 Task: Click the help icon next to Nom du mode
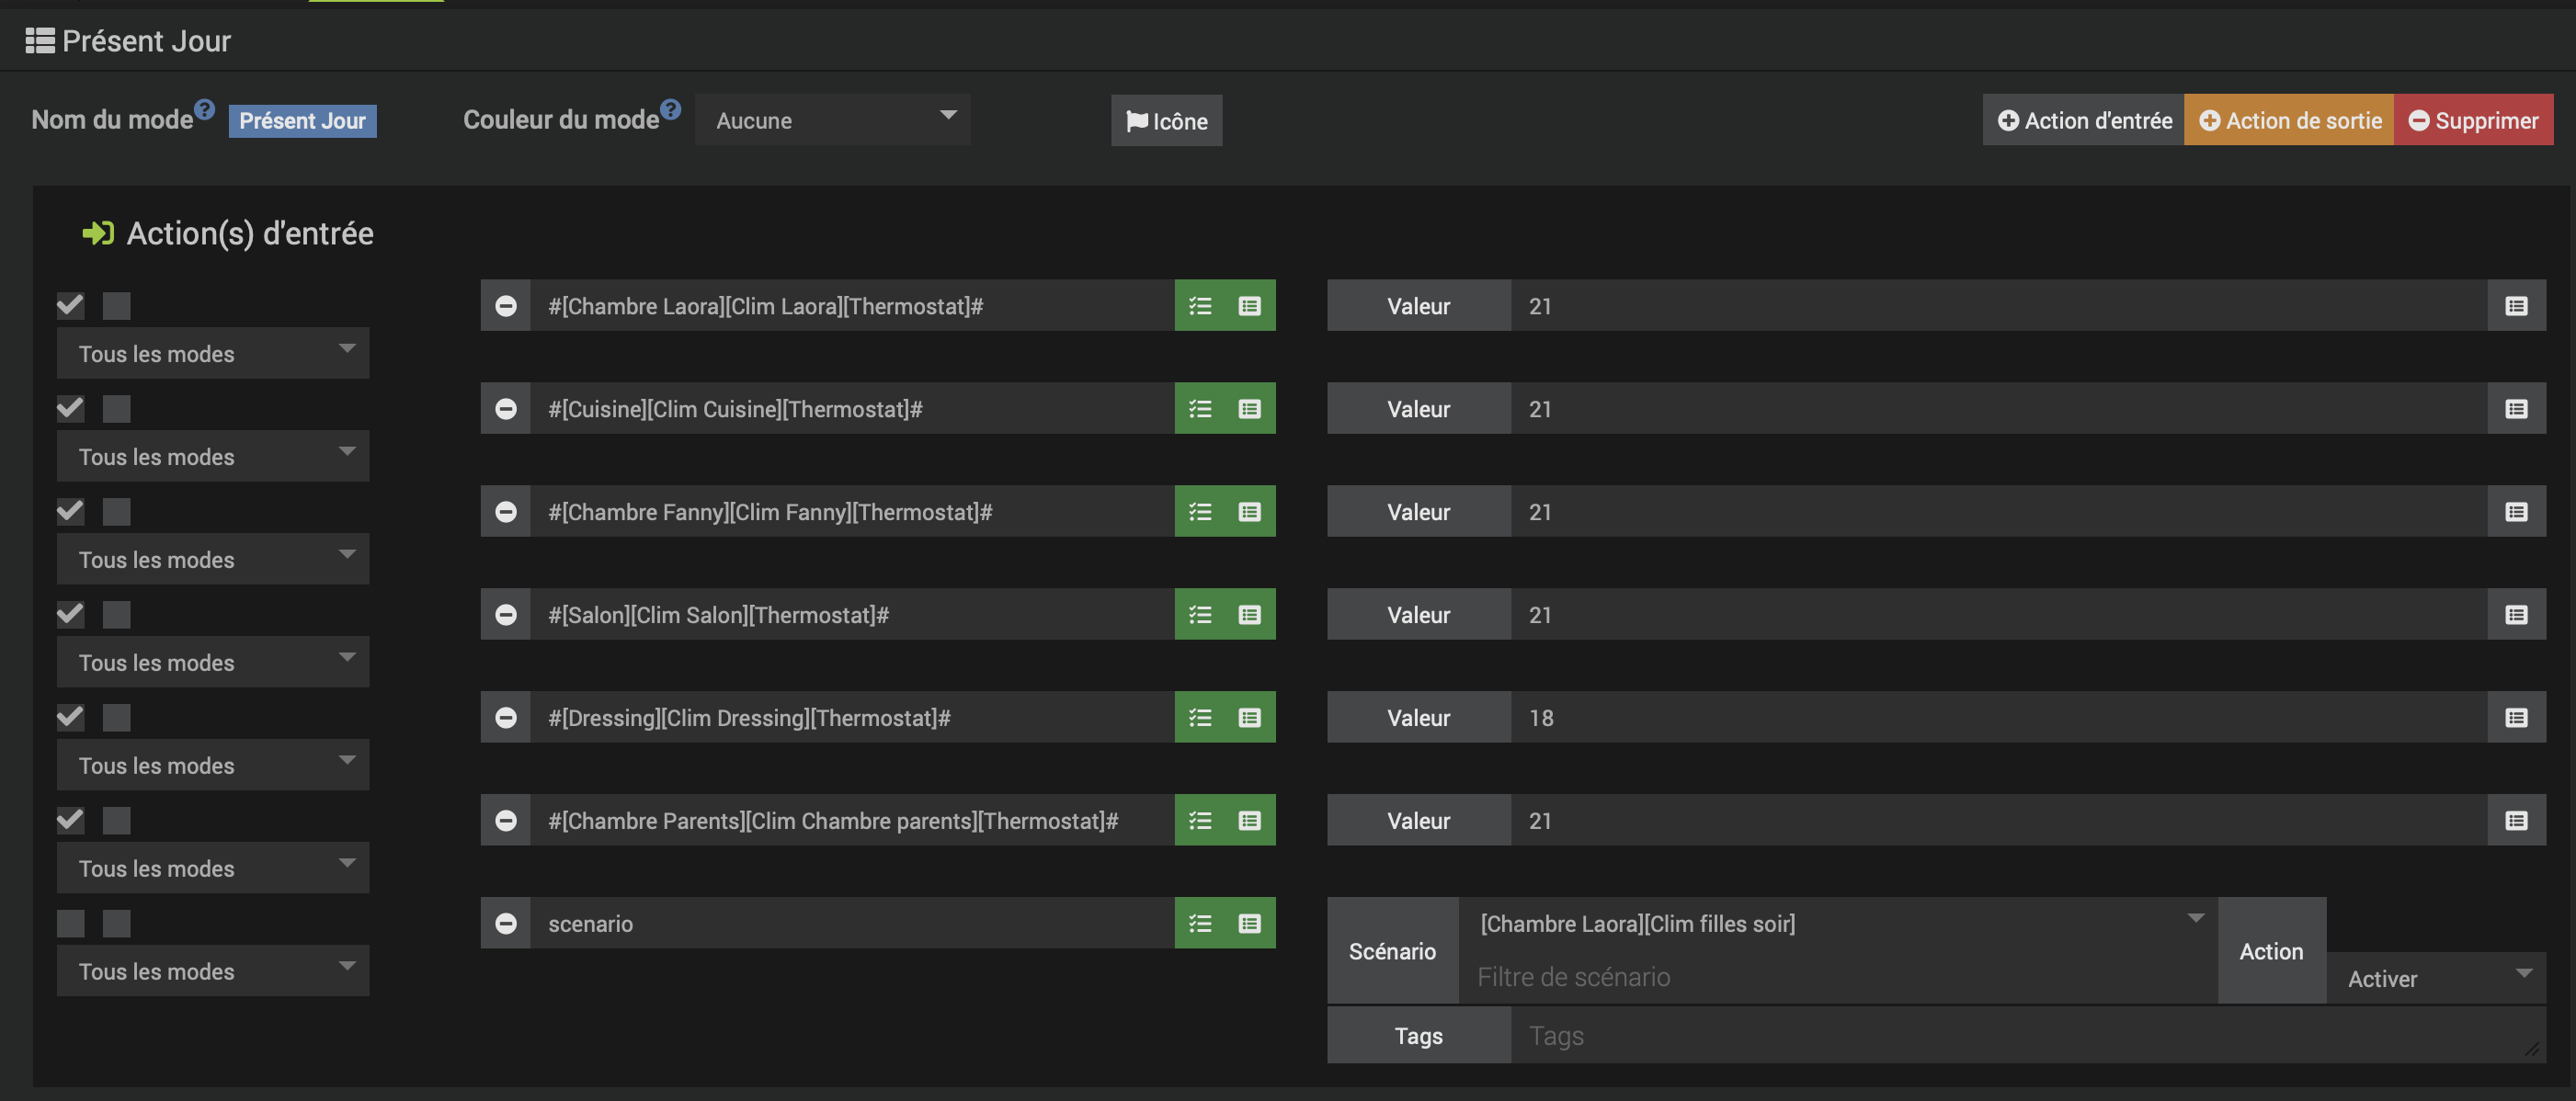204,109
